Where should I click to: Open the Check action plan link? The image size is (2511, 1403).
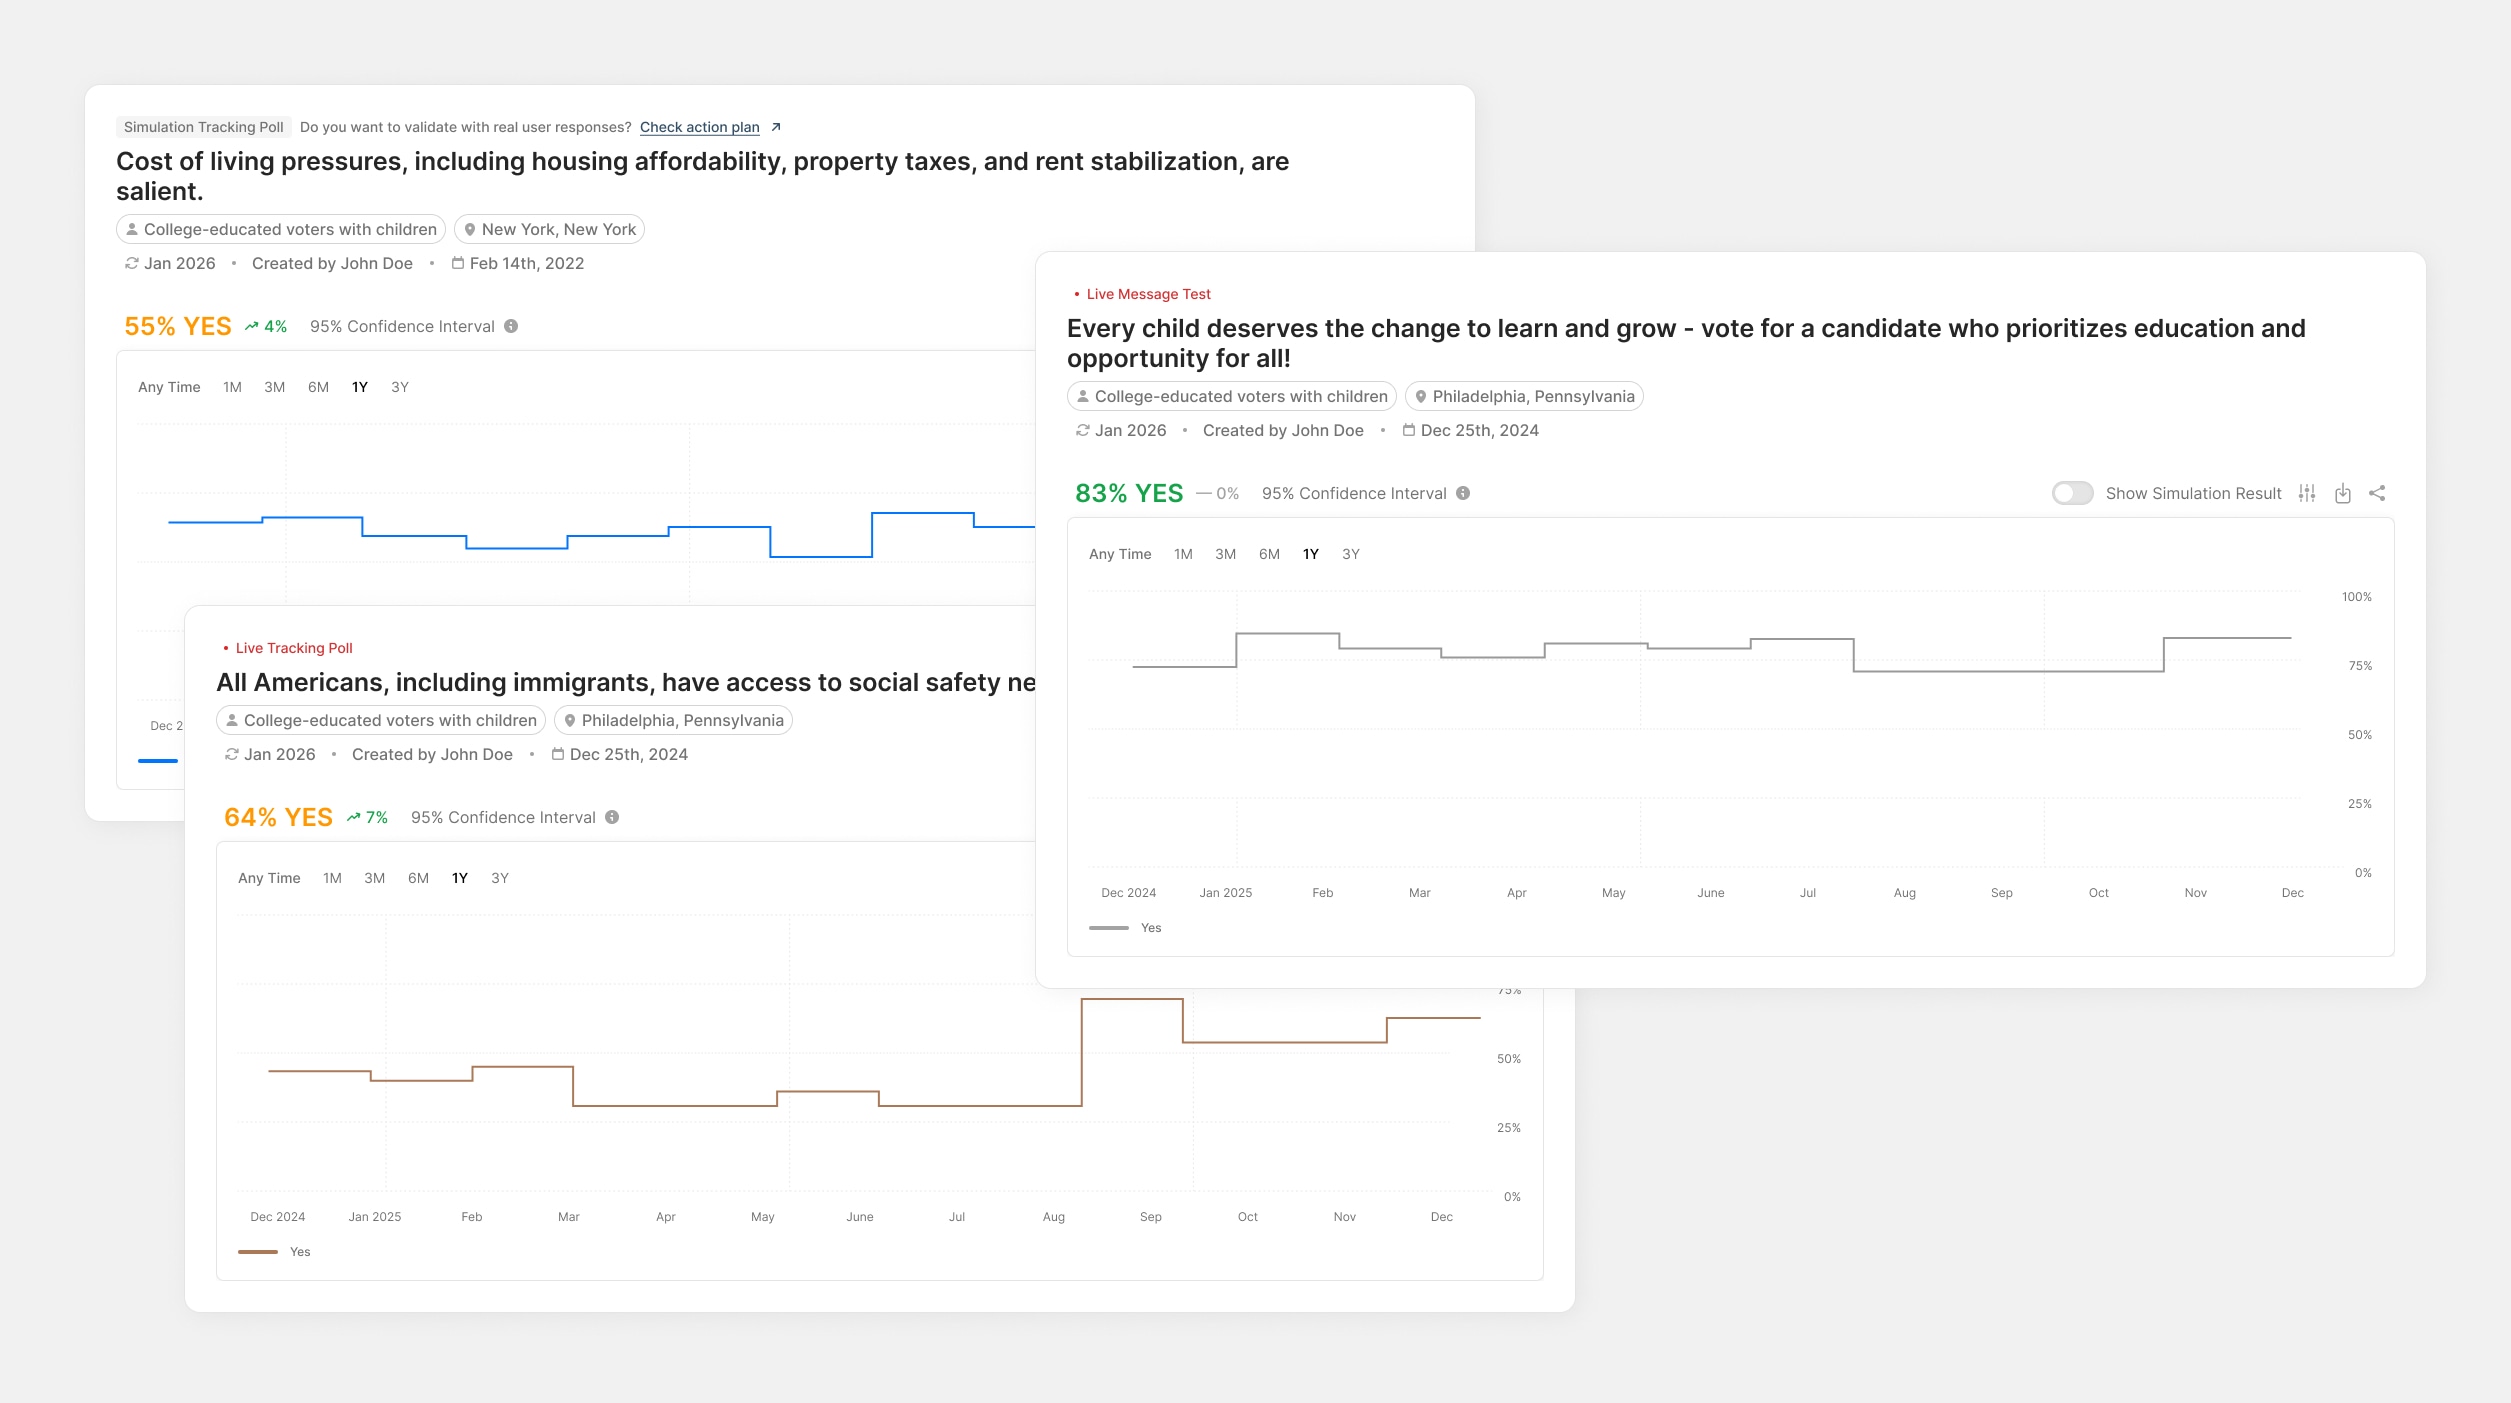click(699, 127)
